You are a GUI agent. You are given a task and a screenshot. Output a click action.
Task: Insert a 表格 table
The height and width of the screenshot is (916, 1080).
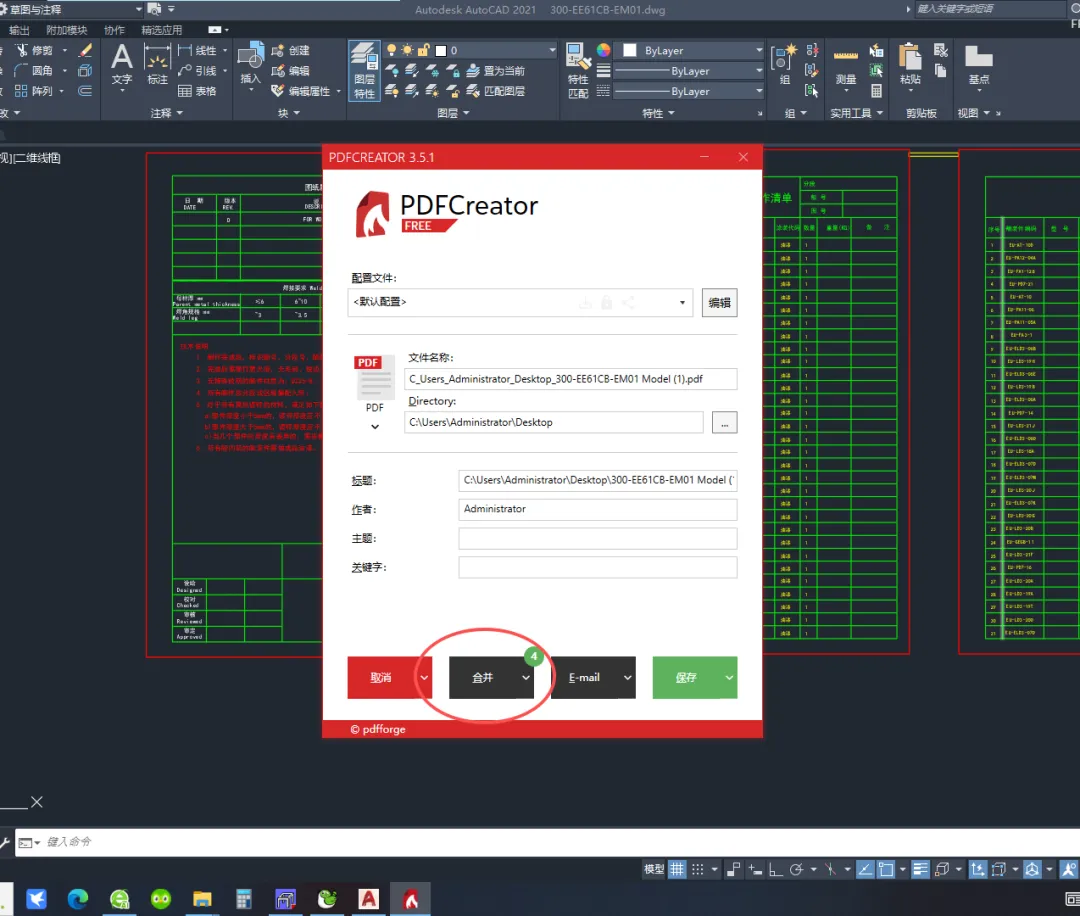point(197,91)
